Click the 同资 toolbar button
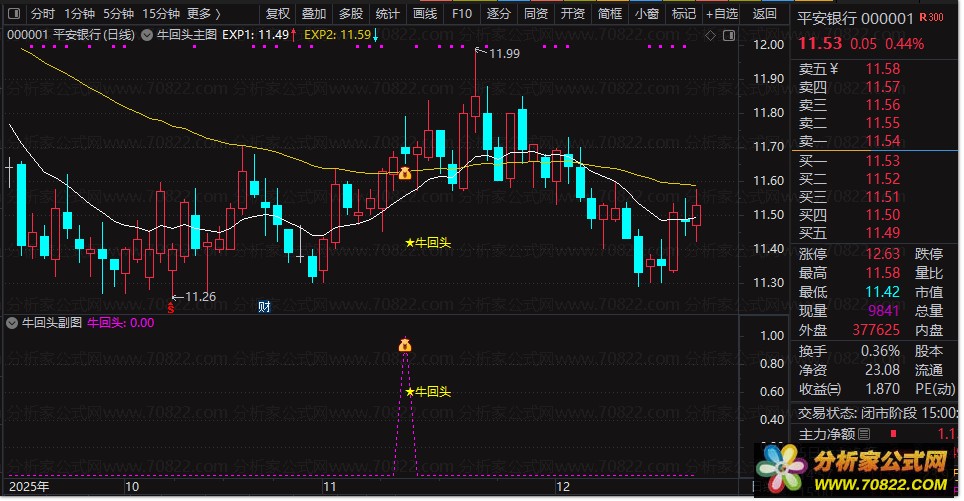Viewport: 964px width, 501px height. [535, 14]
